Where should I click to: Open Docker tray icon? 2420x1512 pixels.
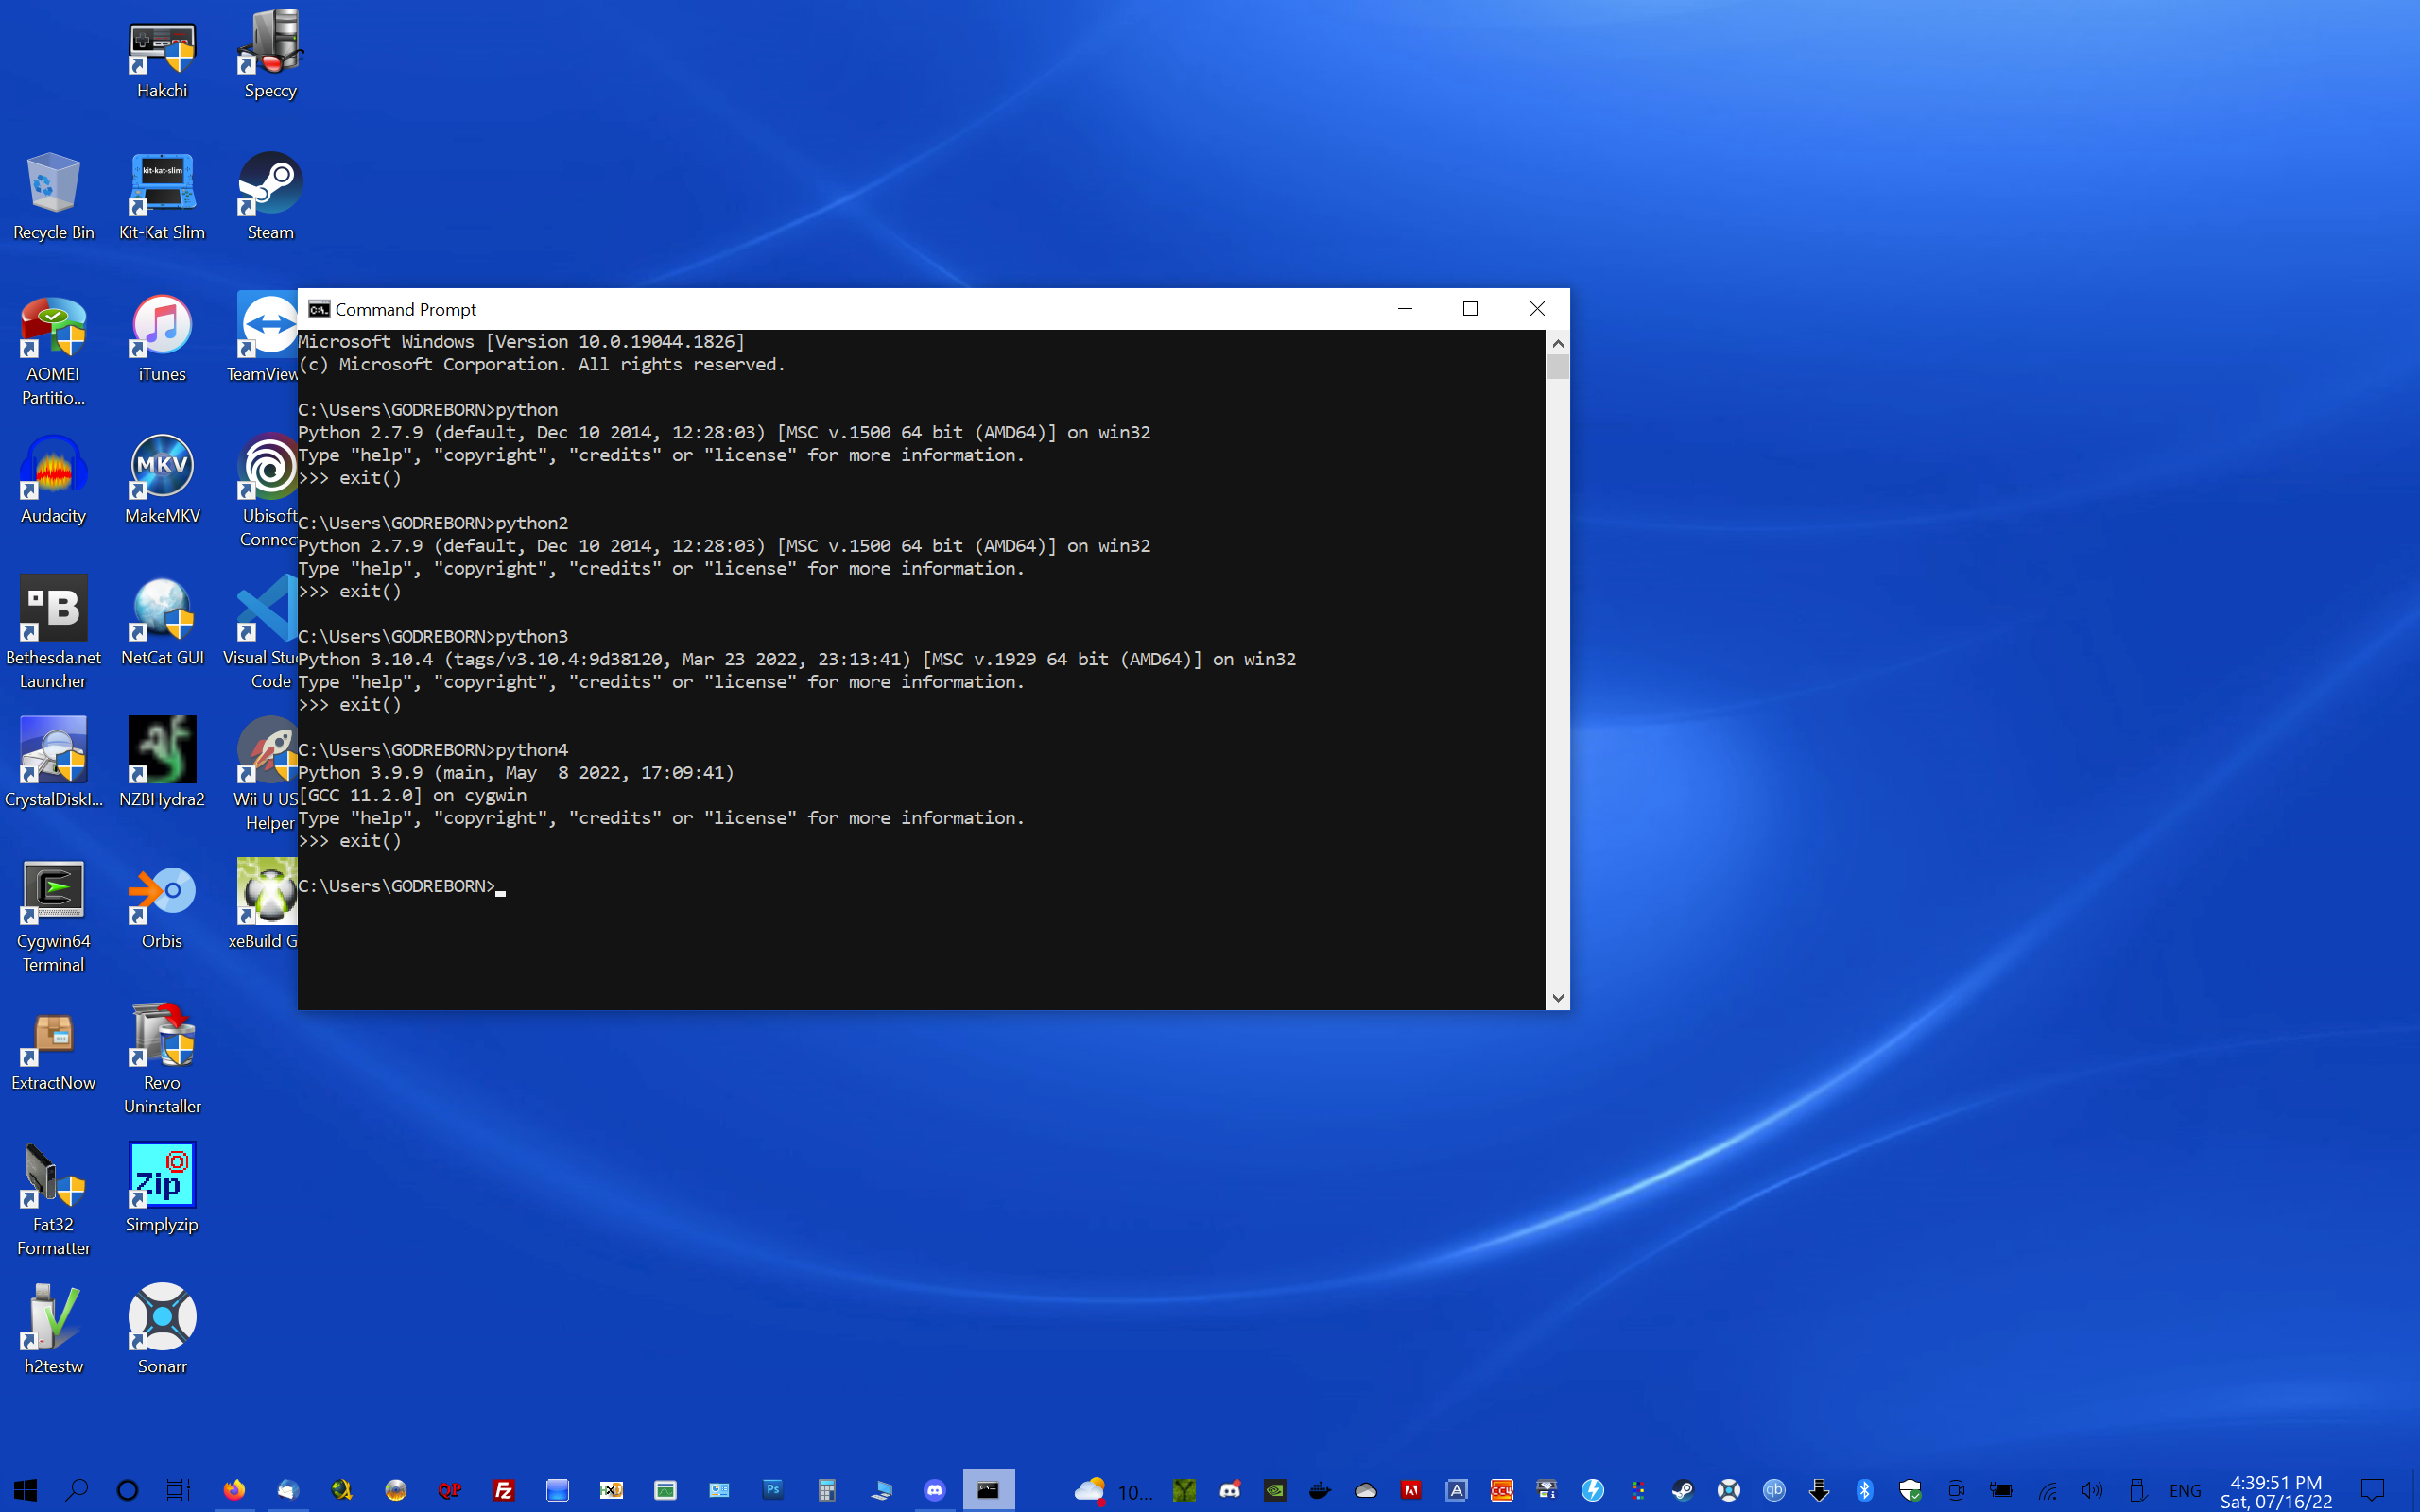coord(1320,1491)
